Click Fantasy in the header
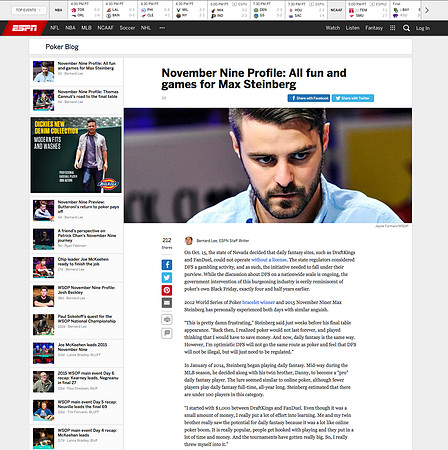The image size is (448, 450). pyautogui.click(x=374, y=28)
